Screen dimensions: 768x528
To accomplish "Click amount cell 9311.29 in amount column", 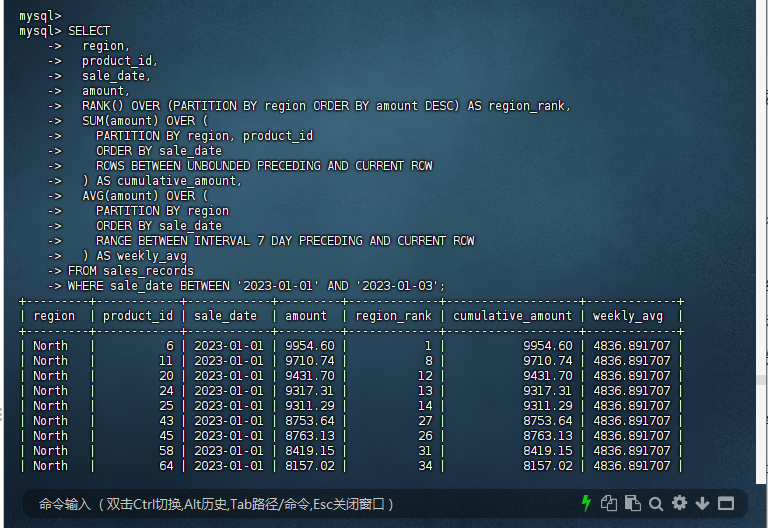I will 310,406.
